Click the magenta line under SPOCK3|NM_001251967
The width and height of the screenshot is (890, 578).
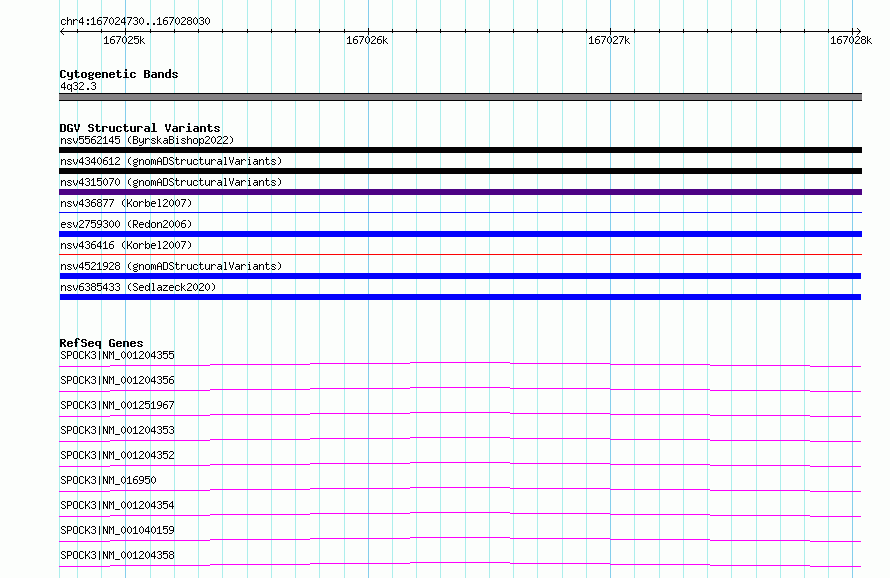460,414
